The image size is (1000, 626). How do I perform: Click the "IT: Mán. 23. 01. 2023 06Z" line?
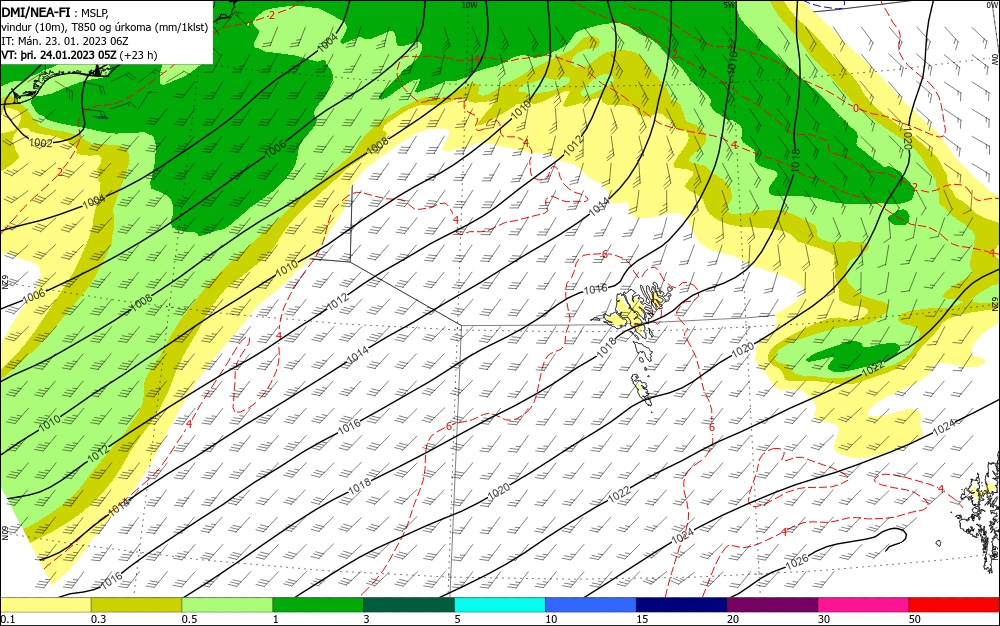tap(64, 41)
